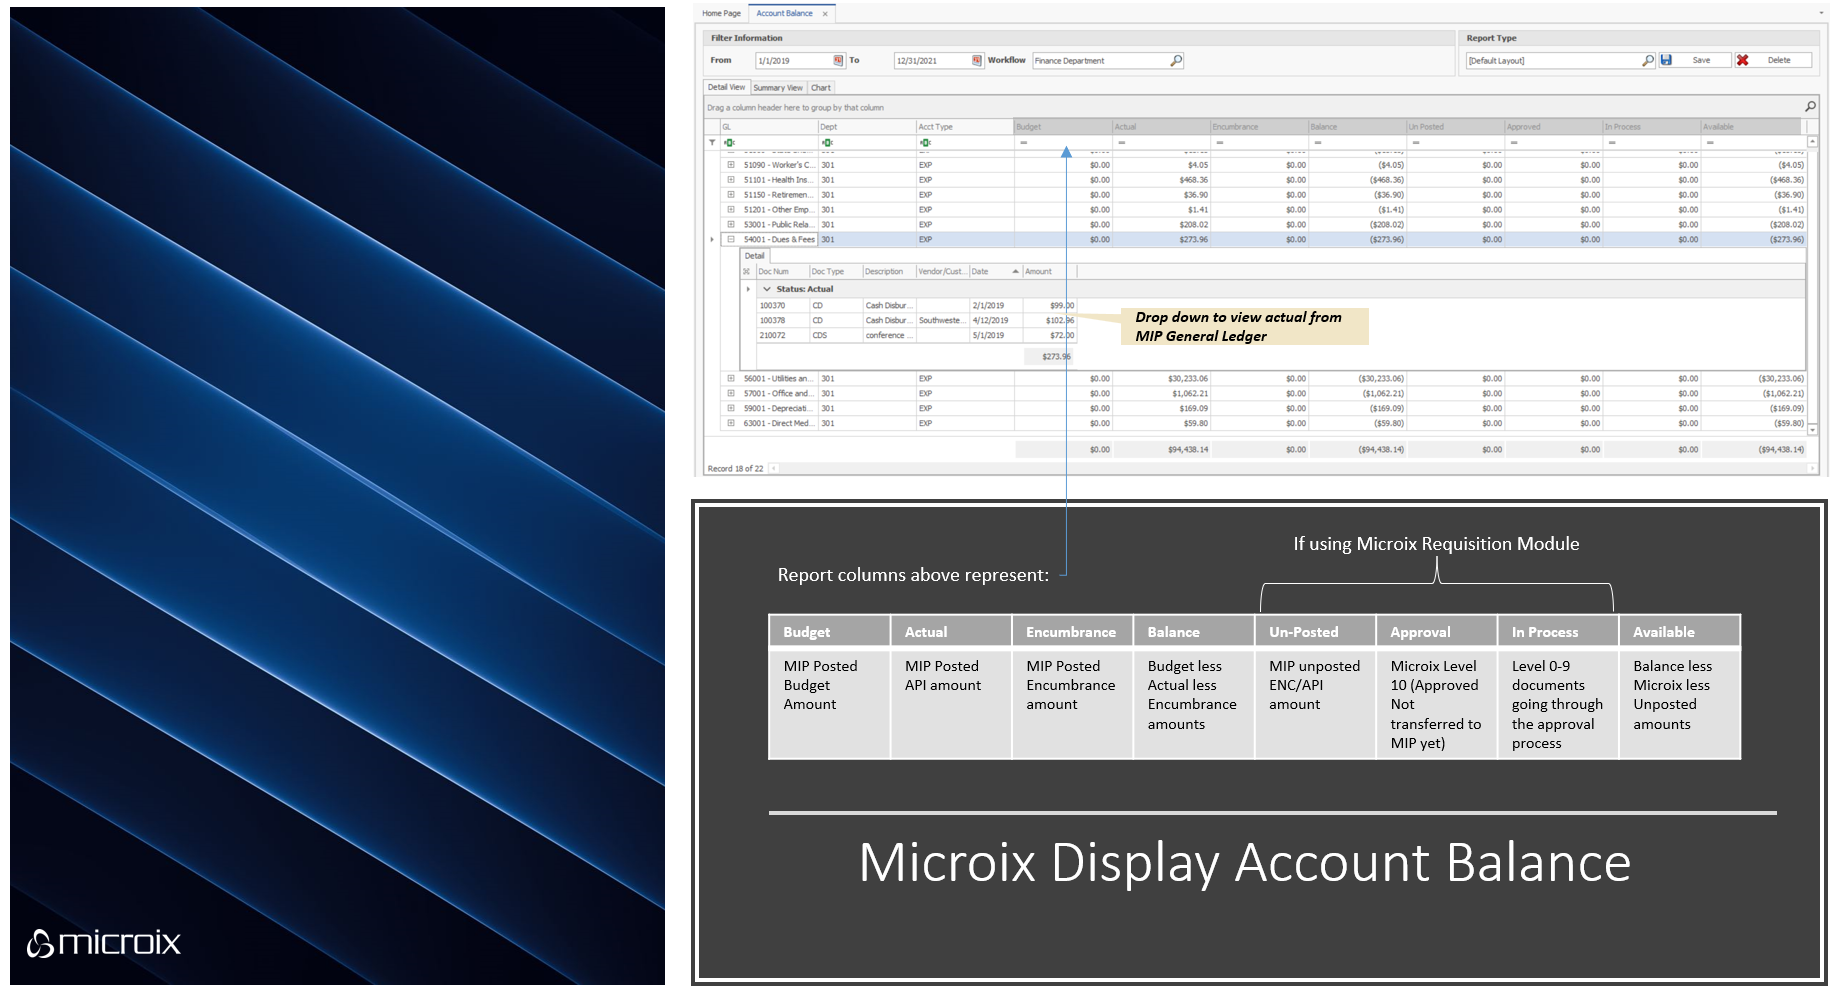Click the Acct Type filter condition icon
The image size is (1837, 986).
925,143
